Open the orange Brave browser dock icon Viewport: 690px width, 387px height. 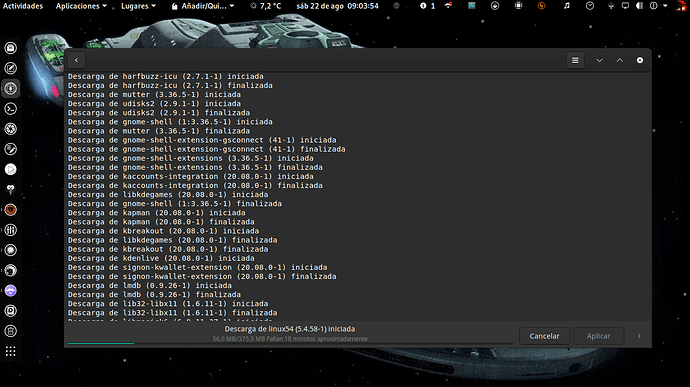point(11,210)
